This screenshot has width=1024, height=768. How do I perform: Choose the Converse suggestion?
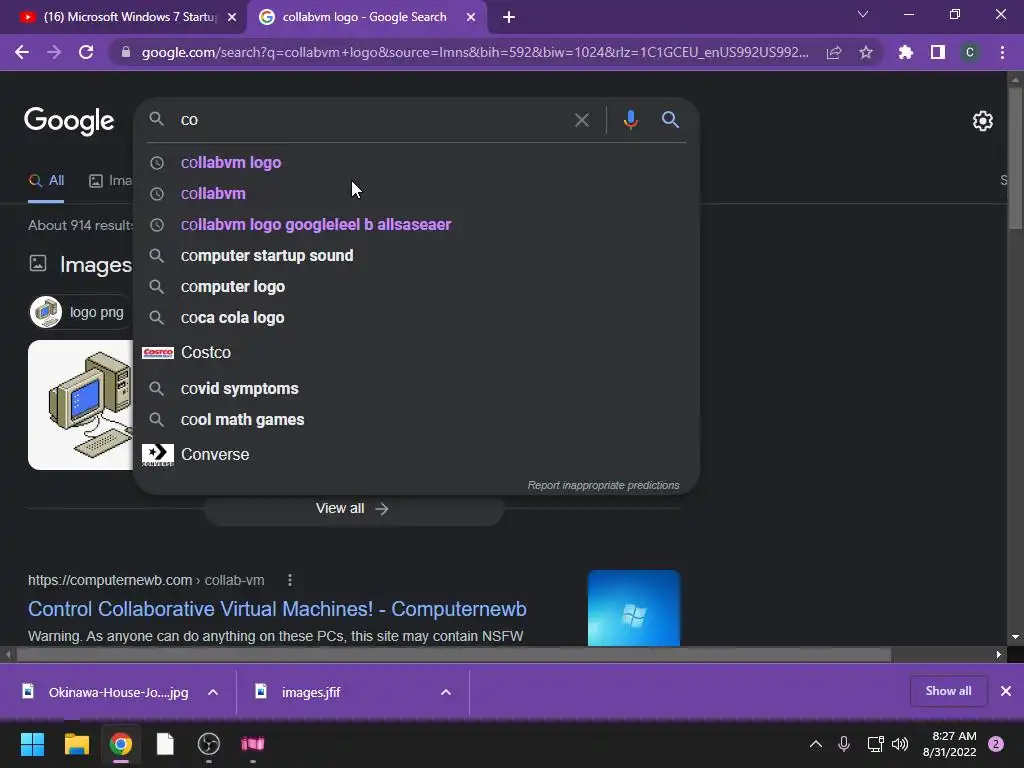(416, 455)
